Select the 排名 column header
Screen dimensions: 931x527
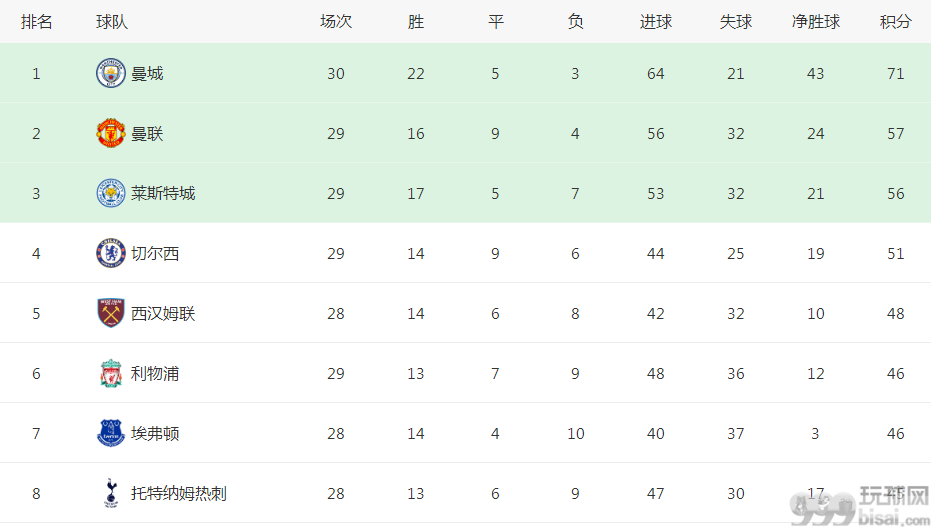pos(37,22)
